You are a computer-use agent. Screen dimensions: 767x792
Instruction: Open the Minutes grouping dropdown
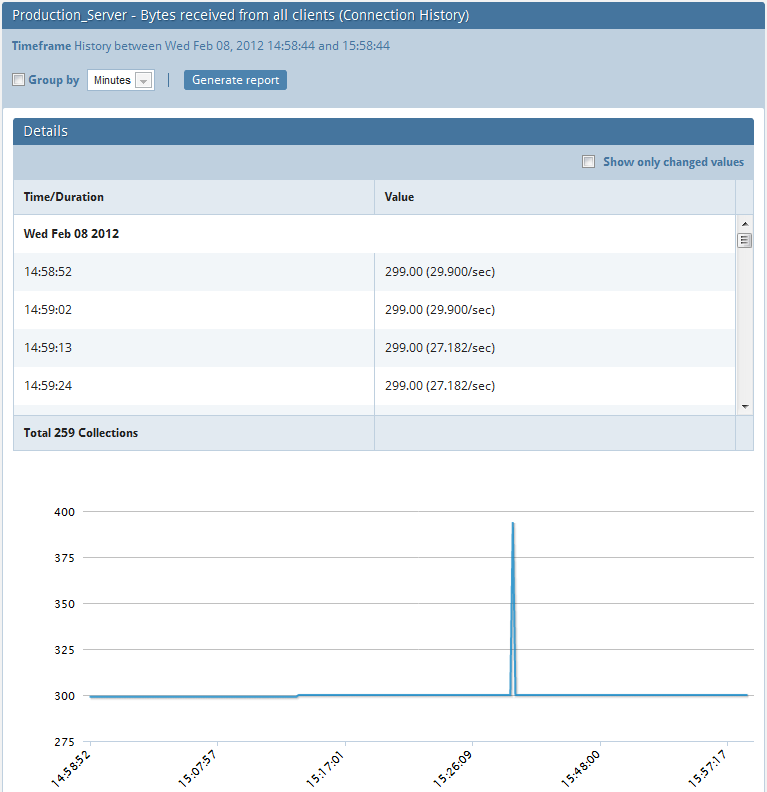coord(121,80)
